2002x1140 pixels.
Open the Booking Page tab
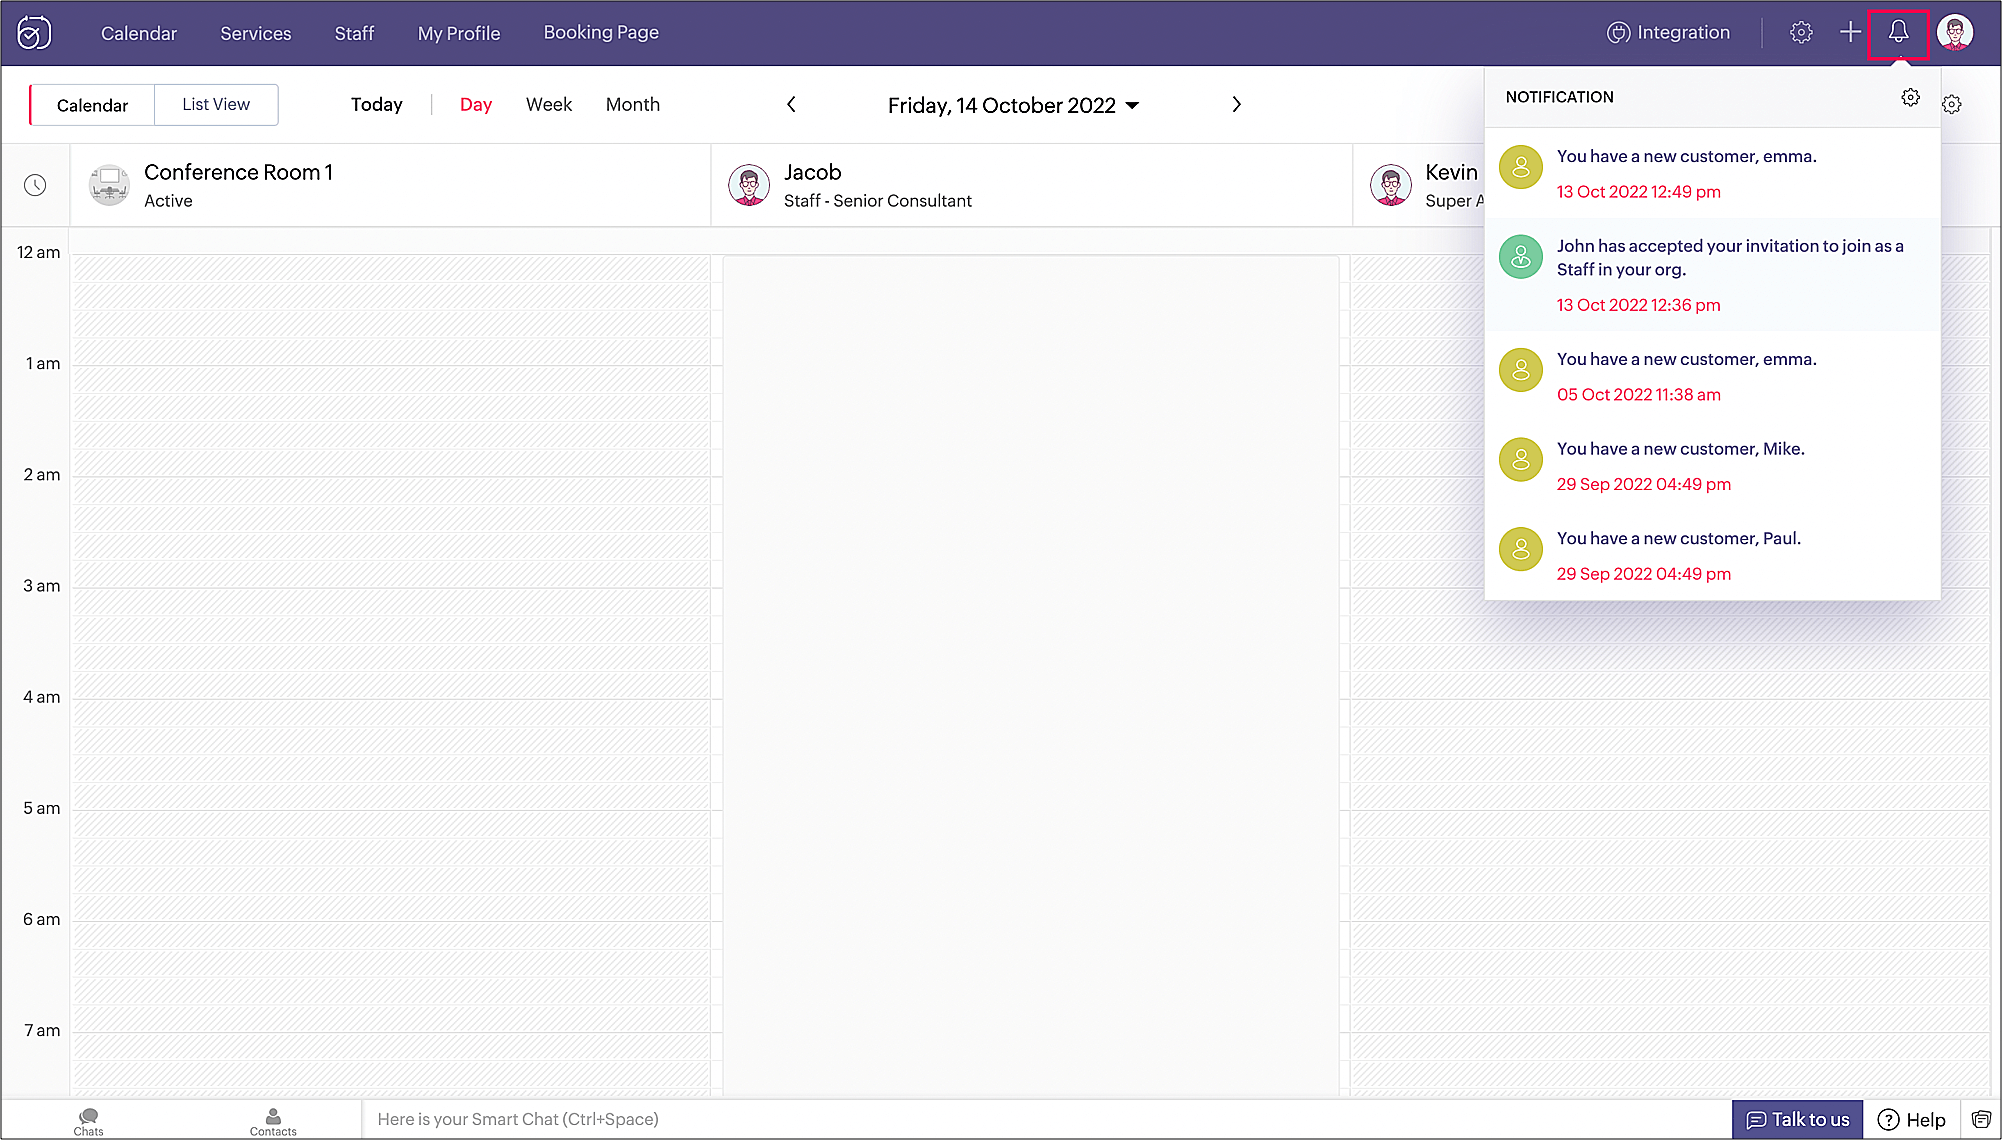pyautogui.click(x=601, y=32)
